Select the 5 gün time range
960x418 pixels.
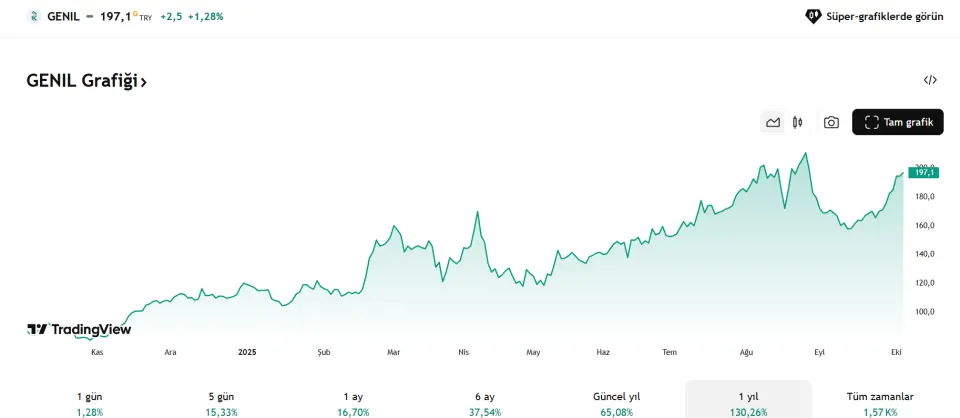tap(221, 403)
